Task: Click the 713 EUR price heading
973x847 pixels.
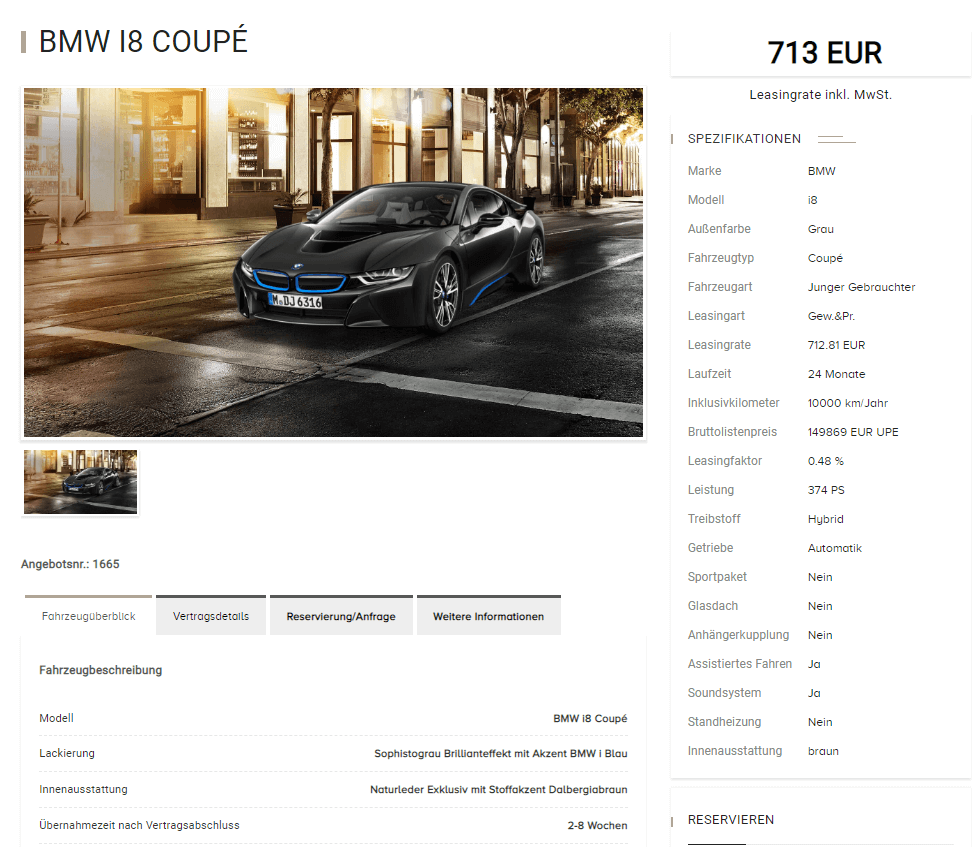Action: [x=824, y=53]
